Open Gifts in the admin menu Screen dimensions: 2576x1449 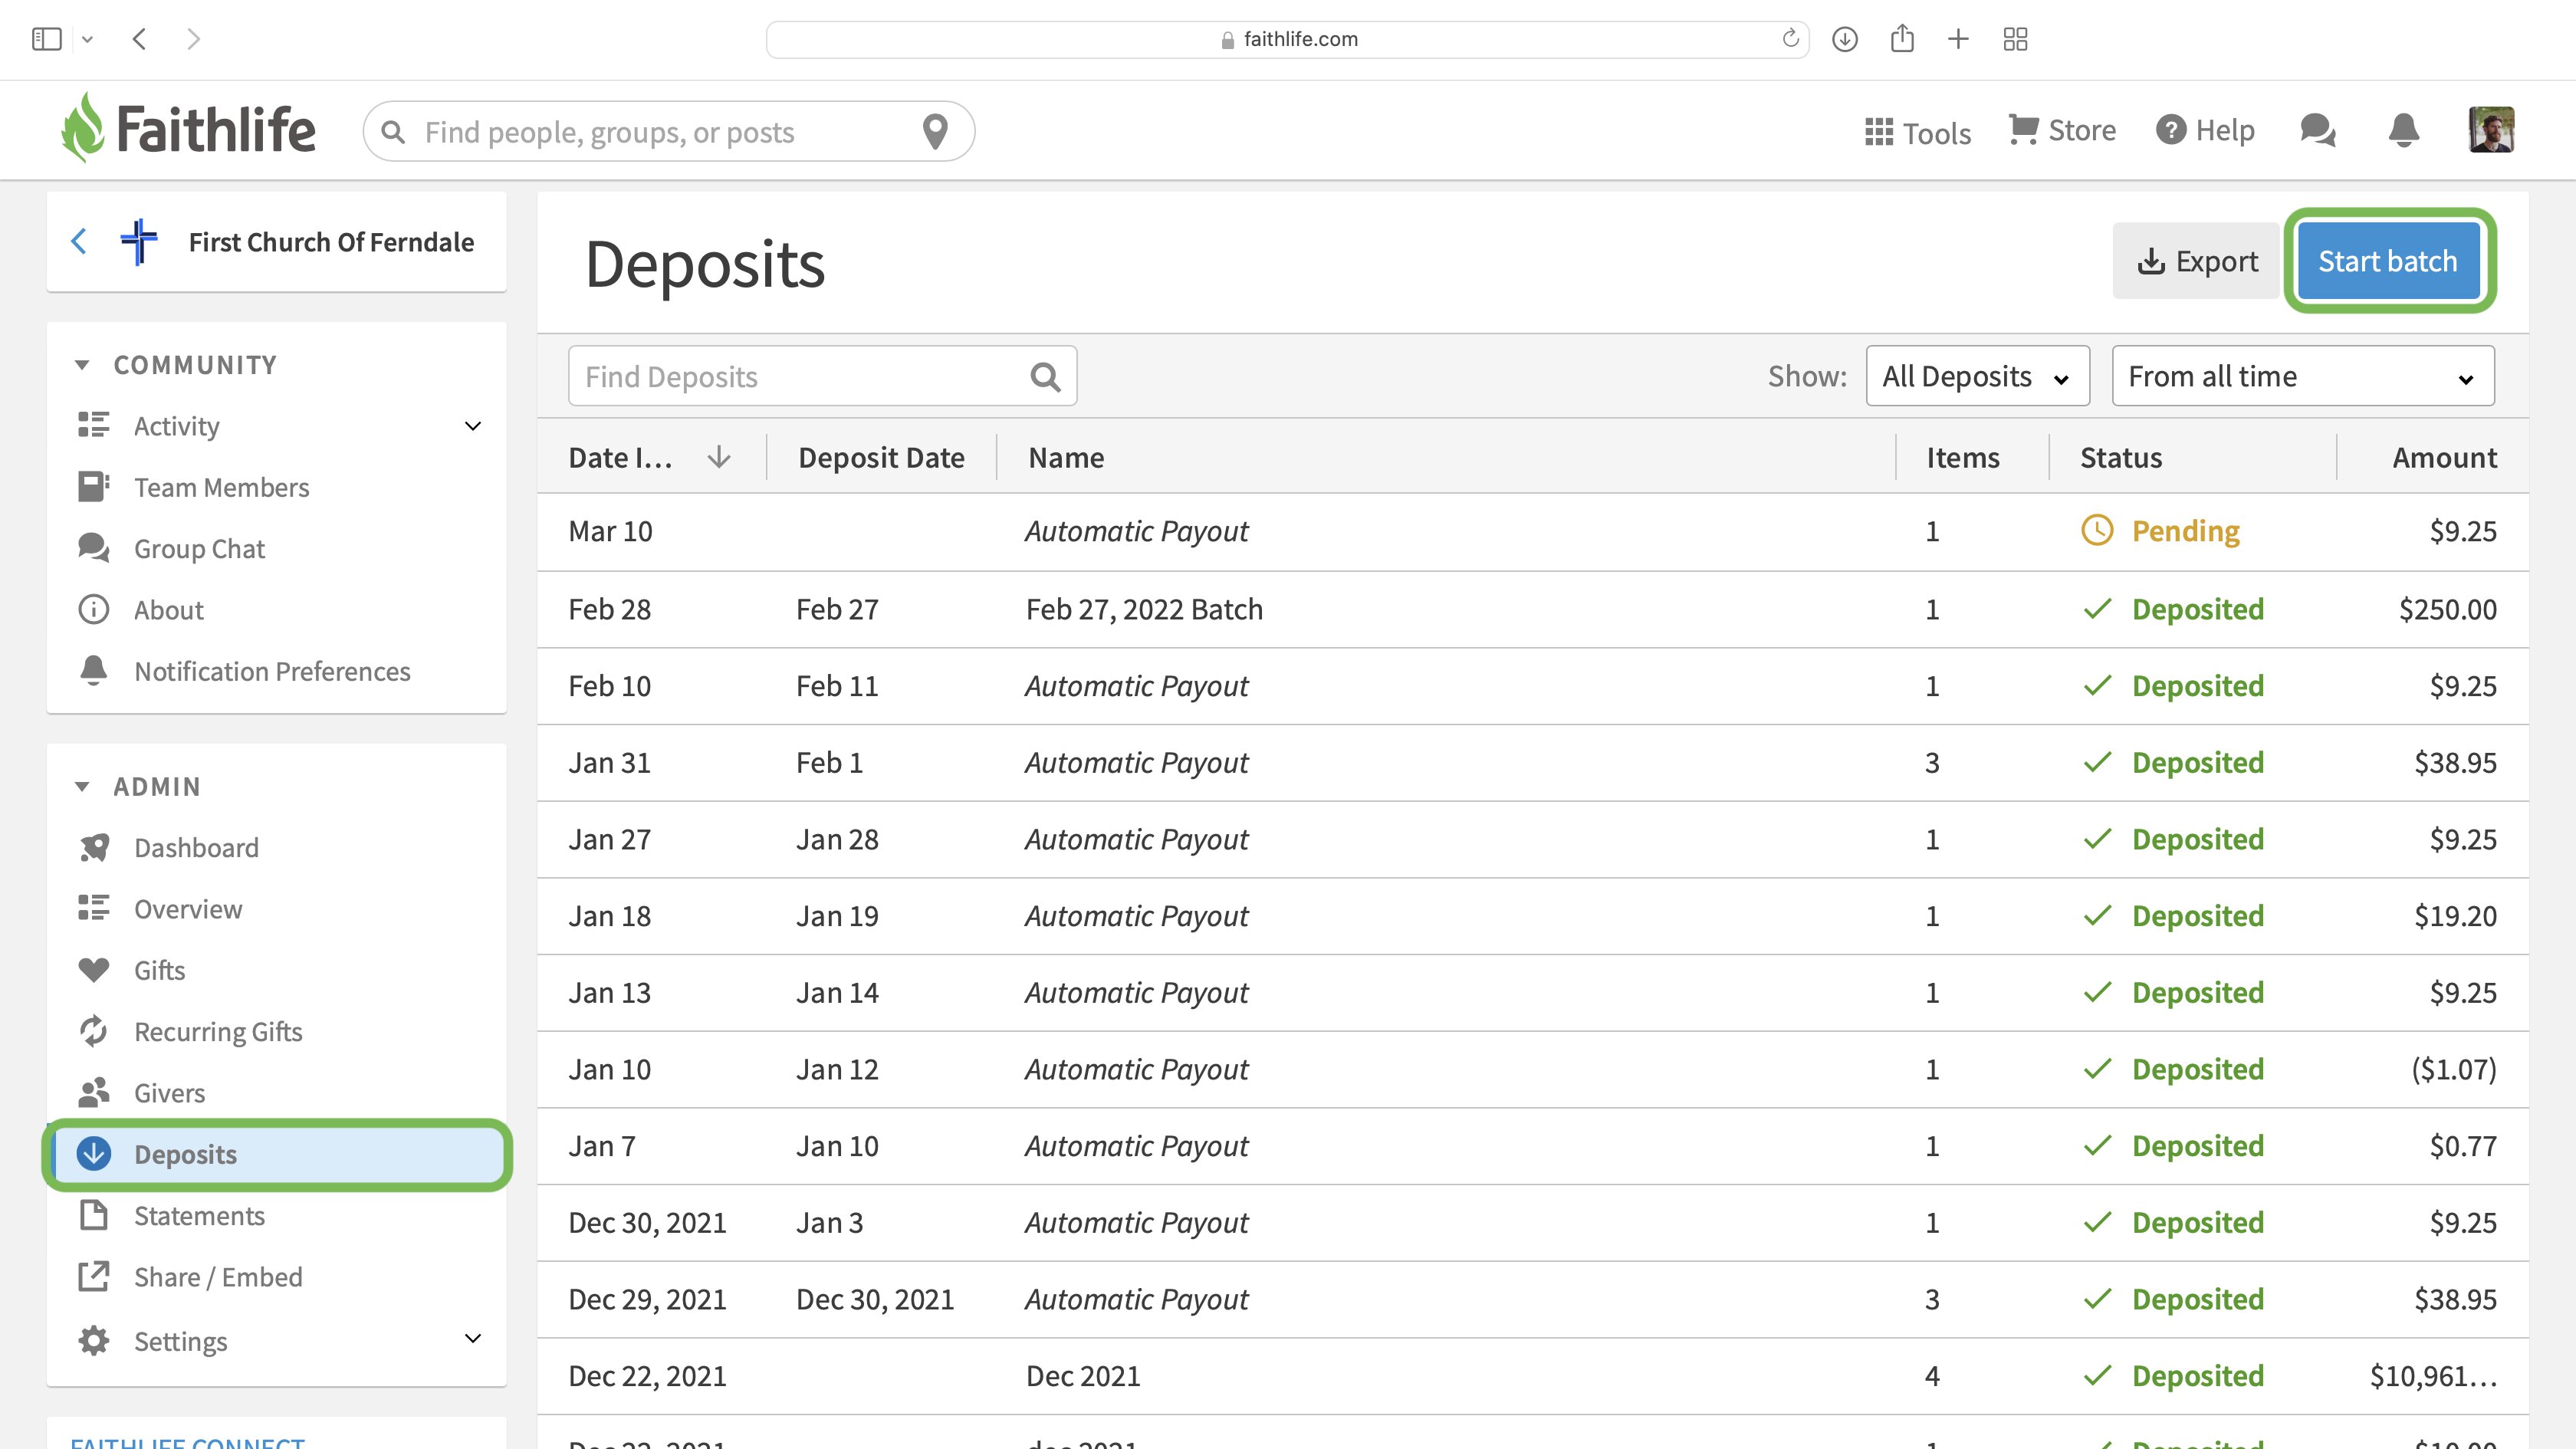coord(160,970)
